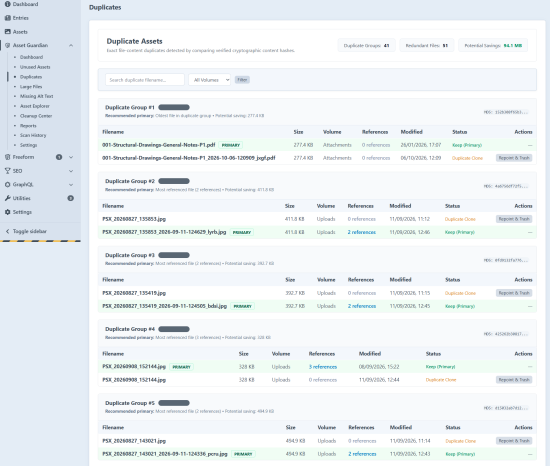550x466 pixels.
Task: Expand the GraphQL menu chevron
Action: 71,184
